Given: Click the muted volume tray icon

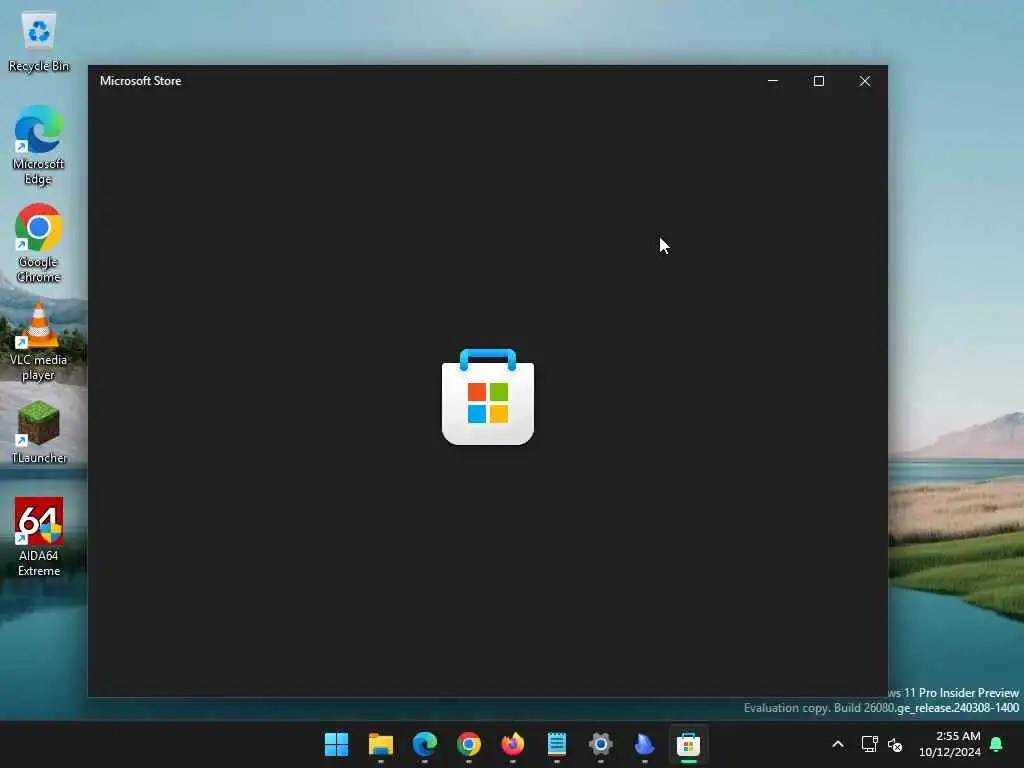Looking at the screenshot, I should point(895,744).
